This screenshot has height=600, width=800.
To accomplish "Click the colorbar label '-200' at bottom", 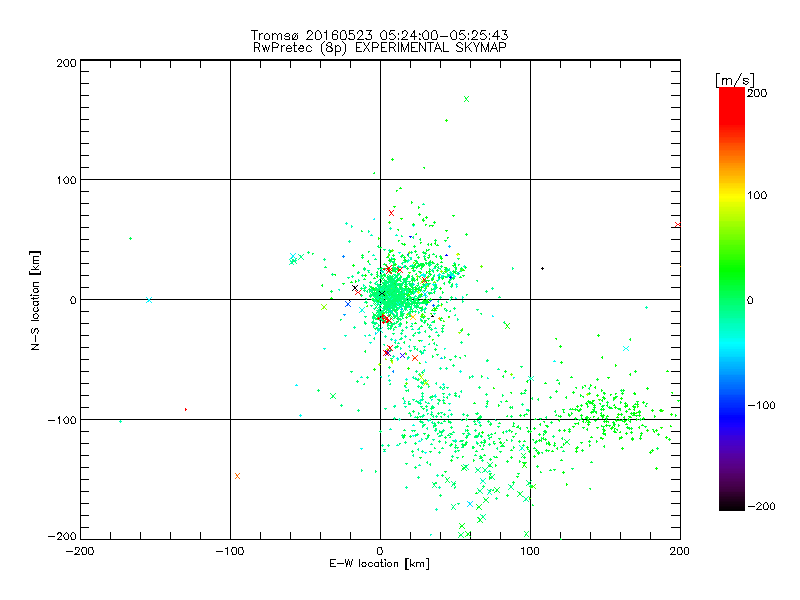I will (x=761, y=506).
